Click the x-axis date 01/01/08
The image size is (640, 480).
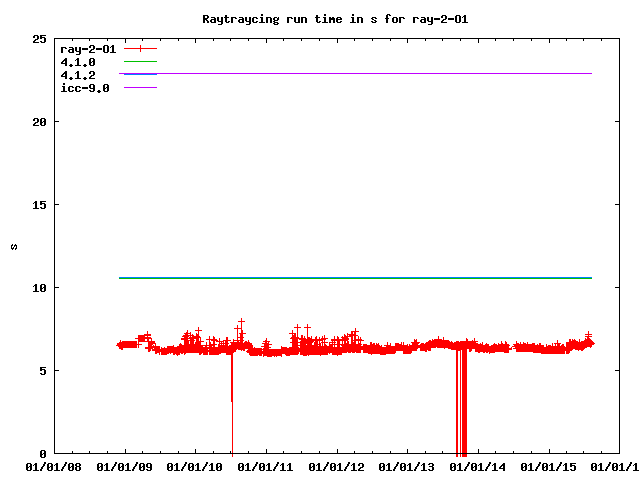click(x=54, y=466)
